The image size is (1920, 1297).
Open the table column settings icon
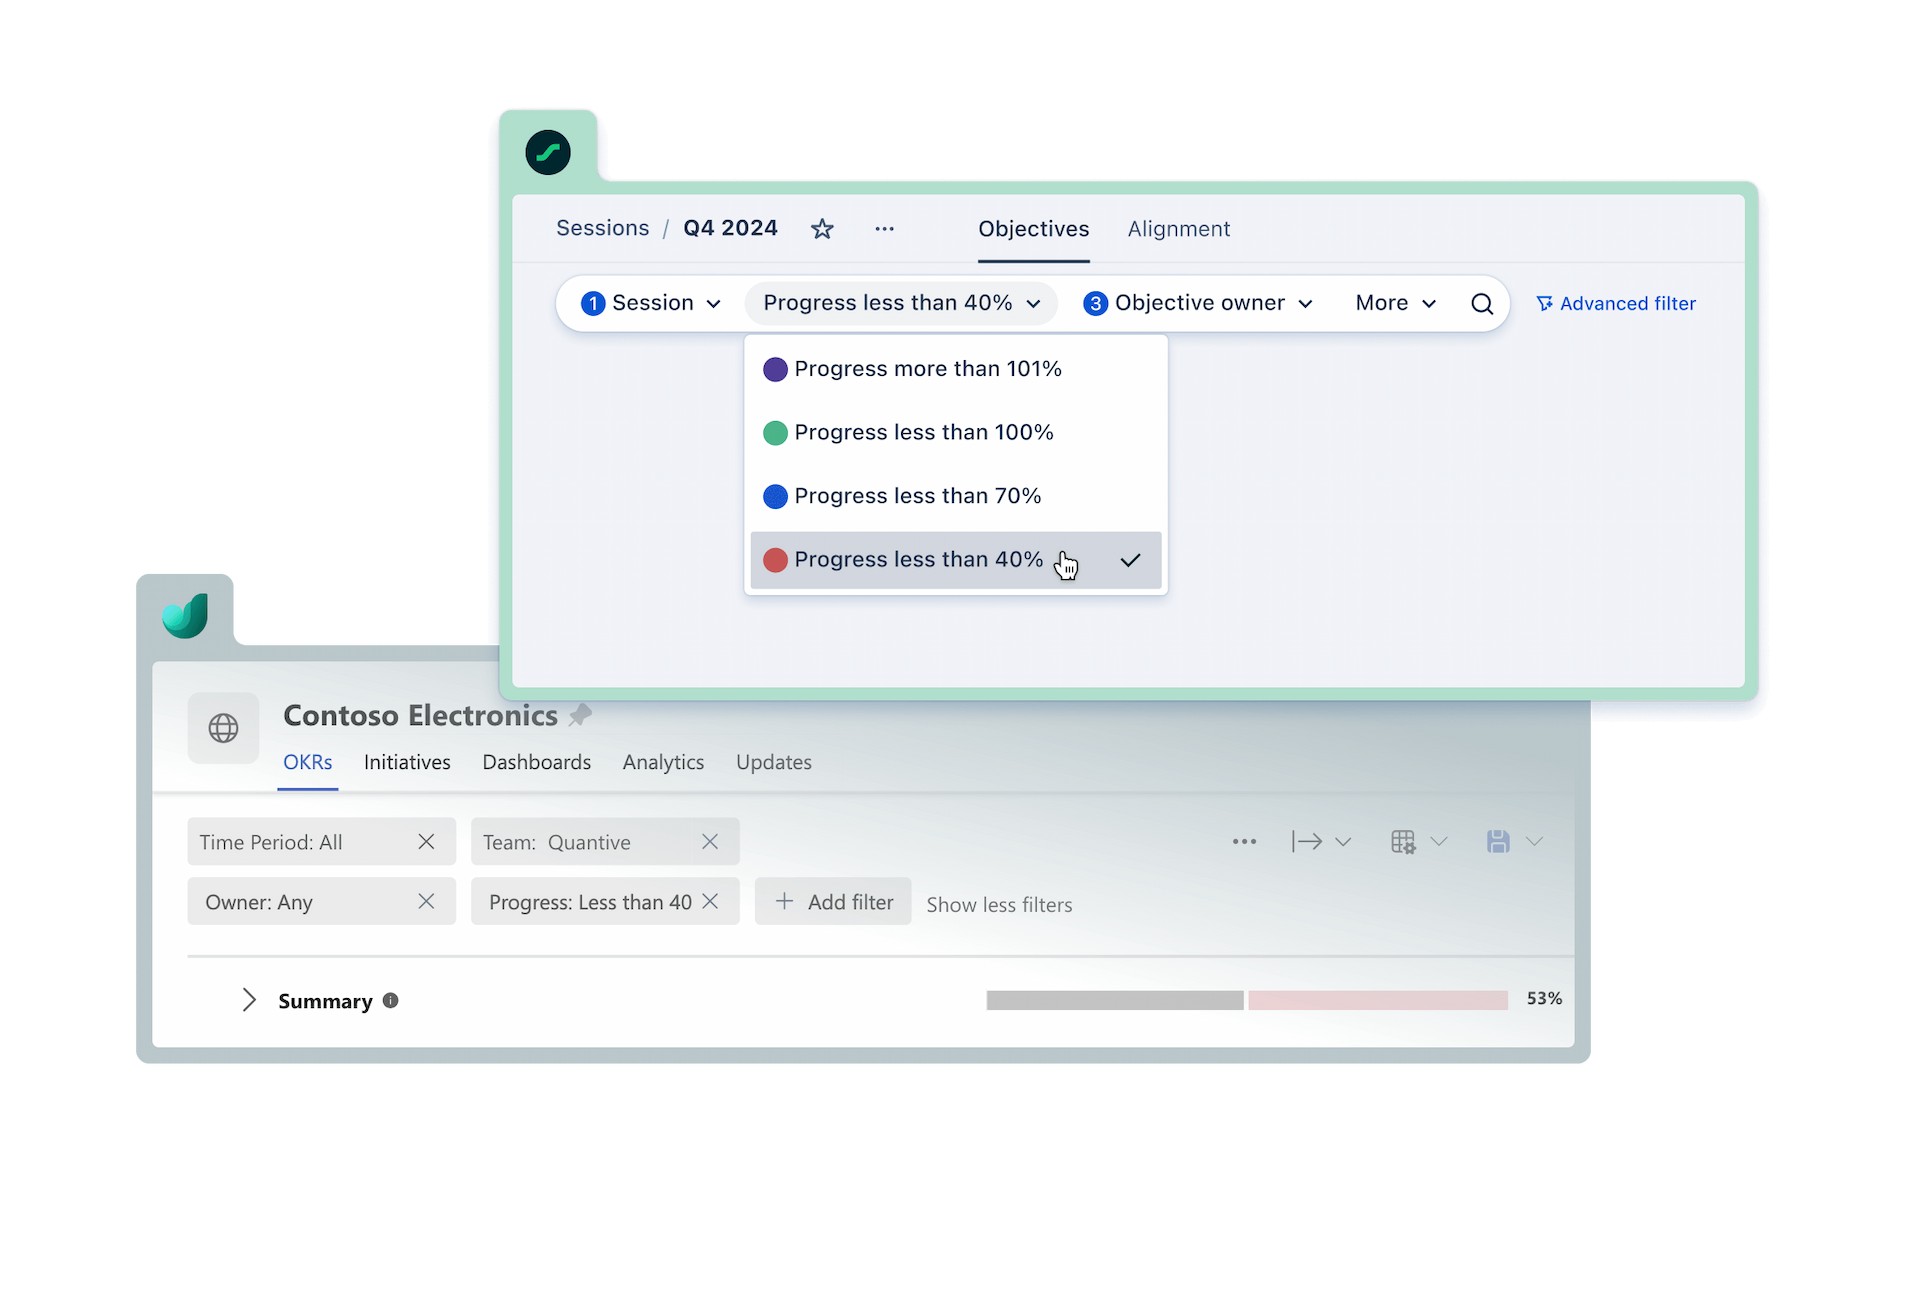(x=1403, y=841)
